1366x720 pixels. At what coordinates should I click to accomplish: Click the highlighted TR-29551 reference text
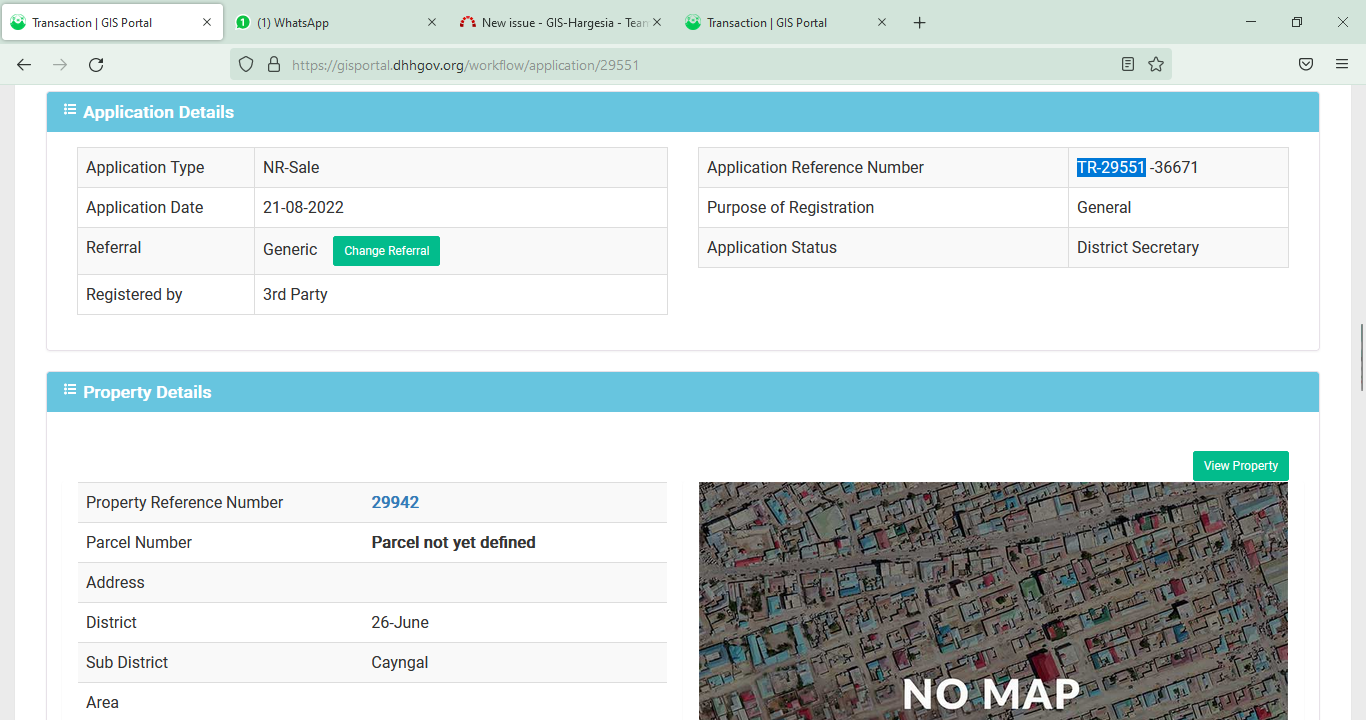pos(1111,168)
